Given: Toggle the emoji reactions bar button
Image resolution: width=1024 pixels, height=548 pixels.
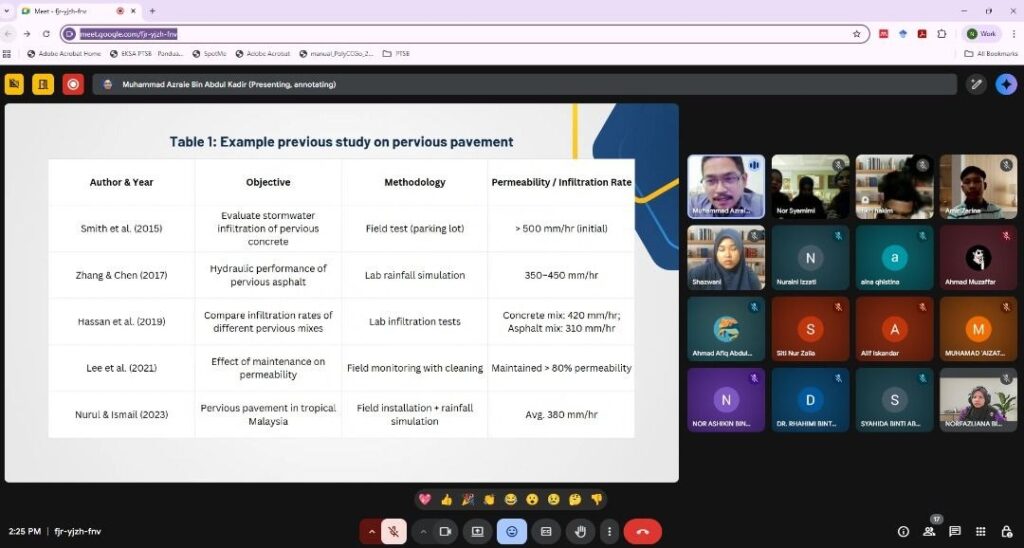Looking at the screenshot, I should pos(512,532).
